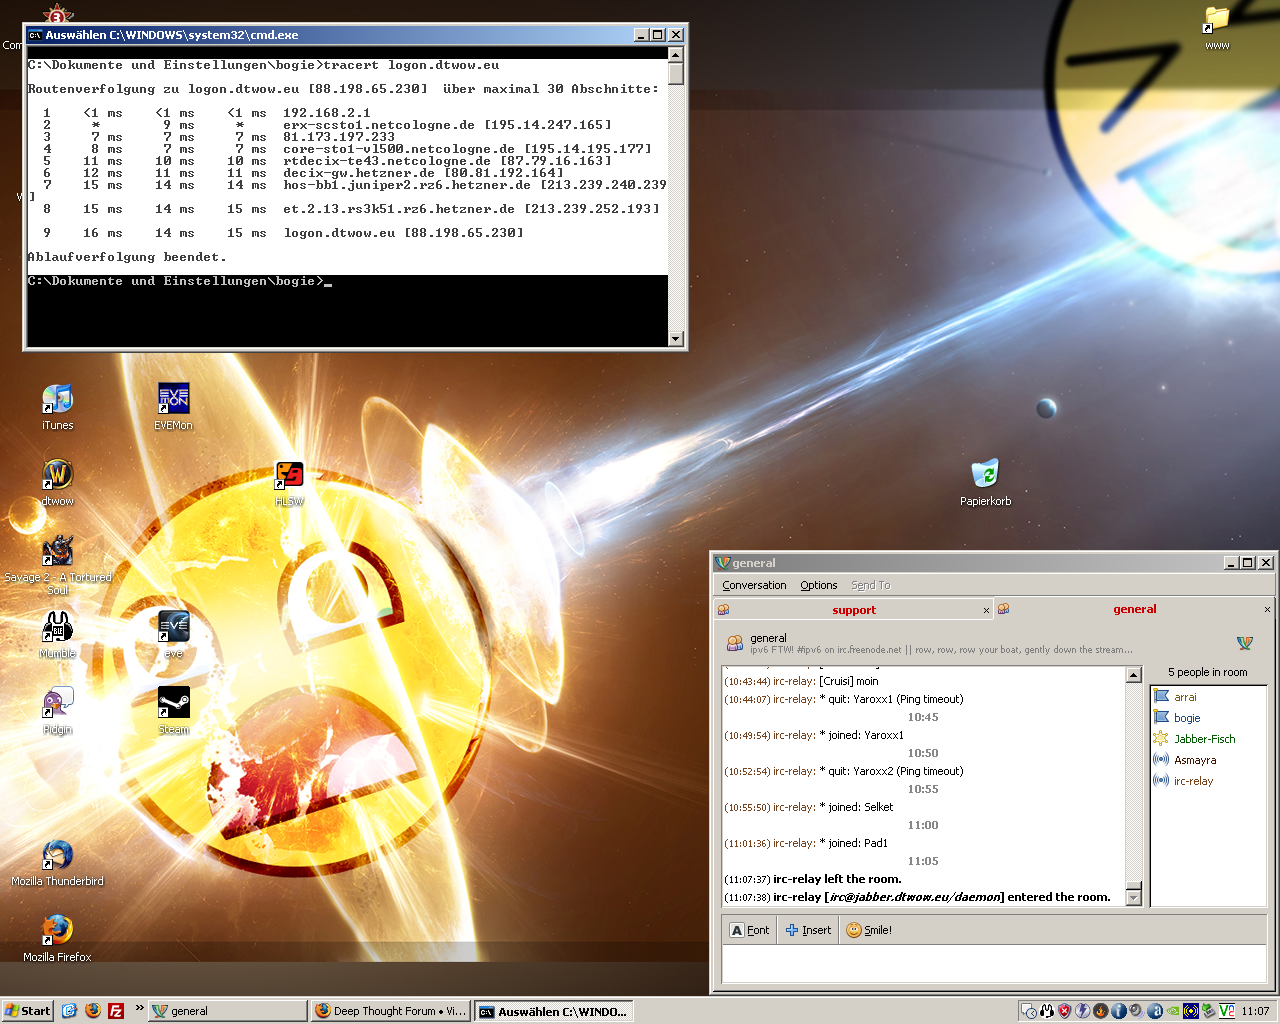Image resolution: width=1280 pixels, height=1024 pixels.
Task: Open the iTunes desktop shortcut
Action: click(x=57, y=400)
